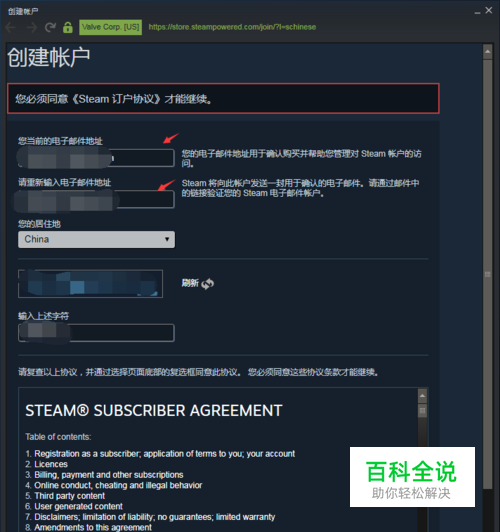
Task: Click the agreement box scroll up arrow
Action: tap(422, 396)
